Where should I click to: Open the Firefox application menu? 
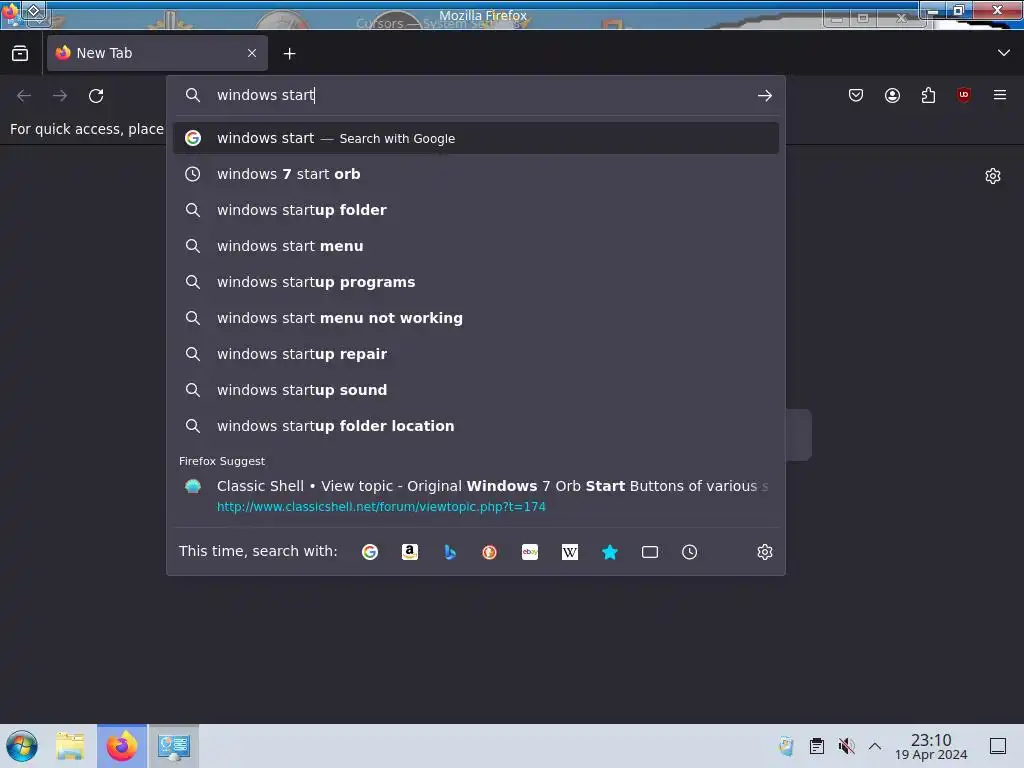pos(1000,95)
